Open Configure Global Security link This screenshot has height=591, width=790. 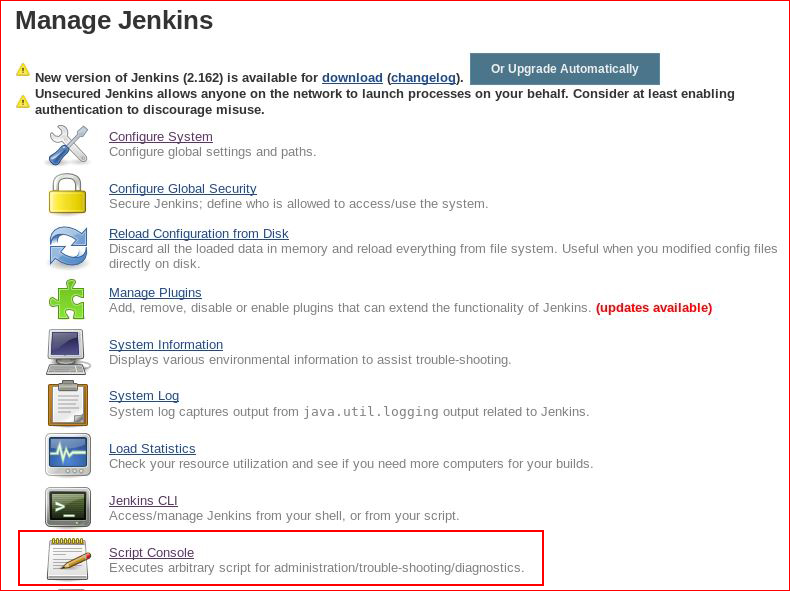[183, 188]
